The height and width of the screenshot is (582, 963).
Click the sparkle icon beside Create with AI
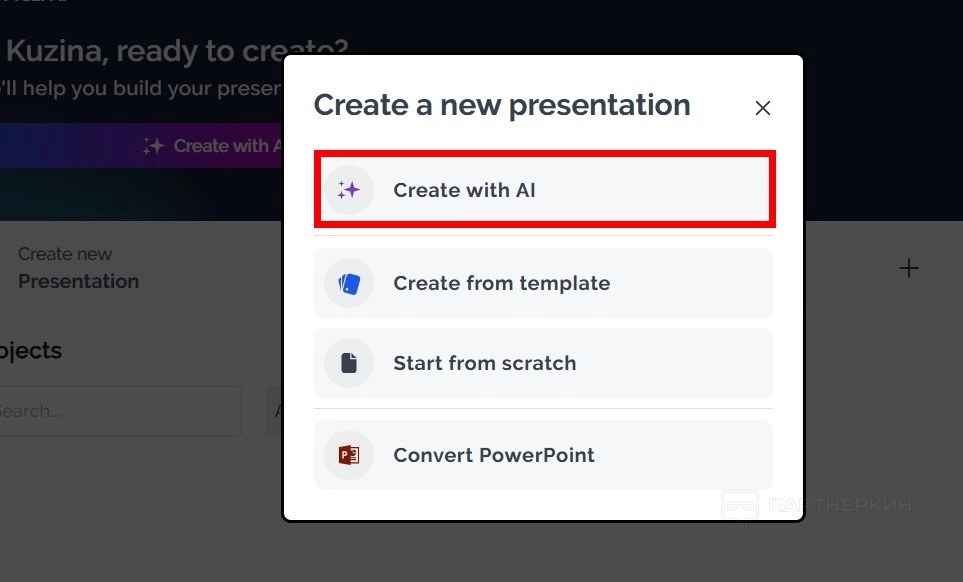(348, 190)
